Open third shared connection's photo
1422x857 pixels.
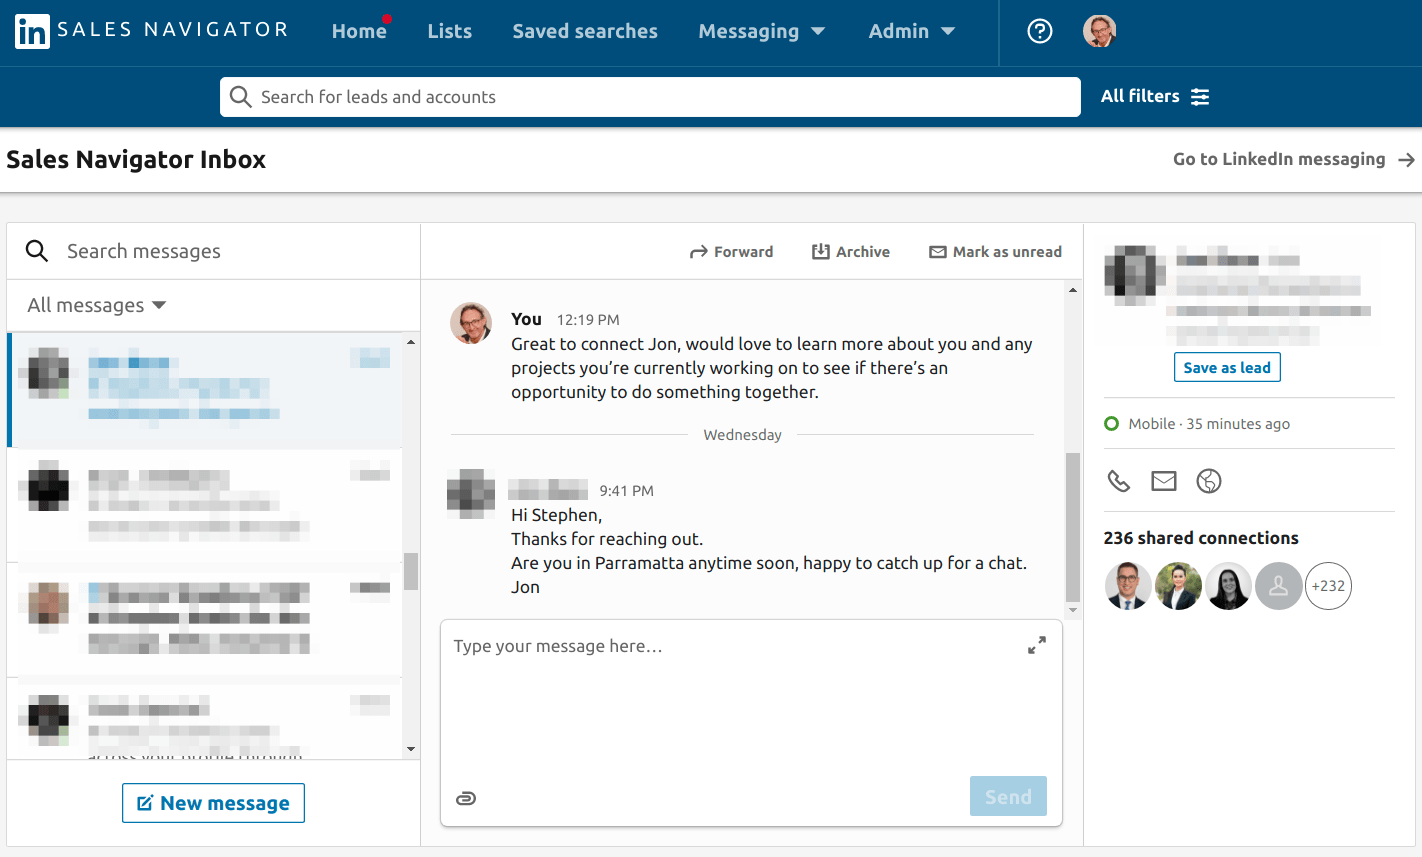pyautogui.click(x=1229, y=586)
